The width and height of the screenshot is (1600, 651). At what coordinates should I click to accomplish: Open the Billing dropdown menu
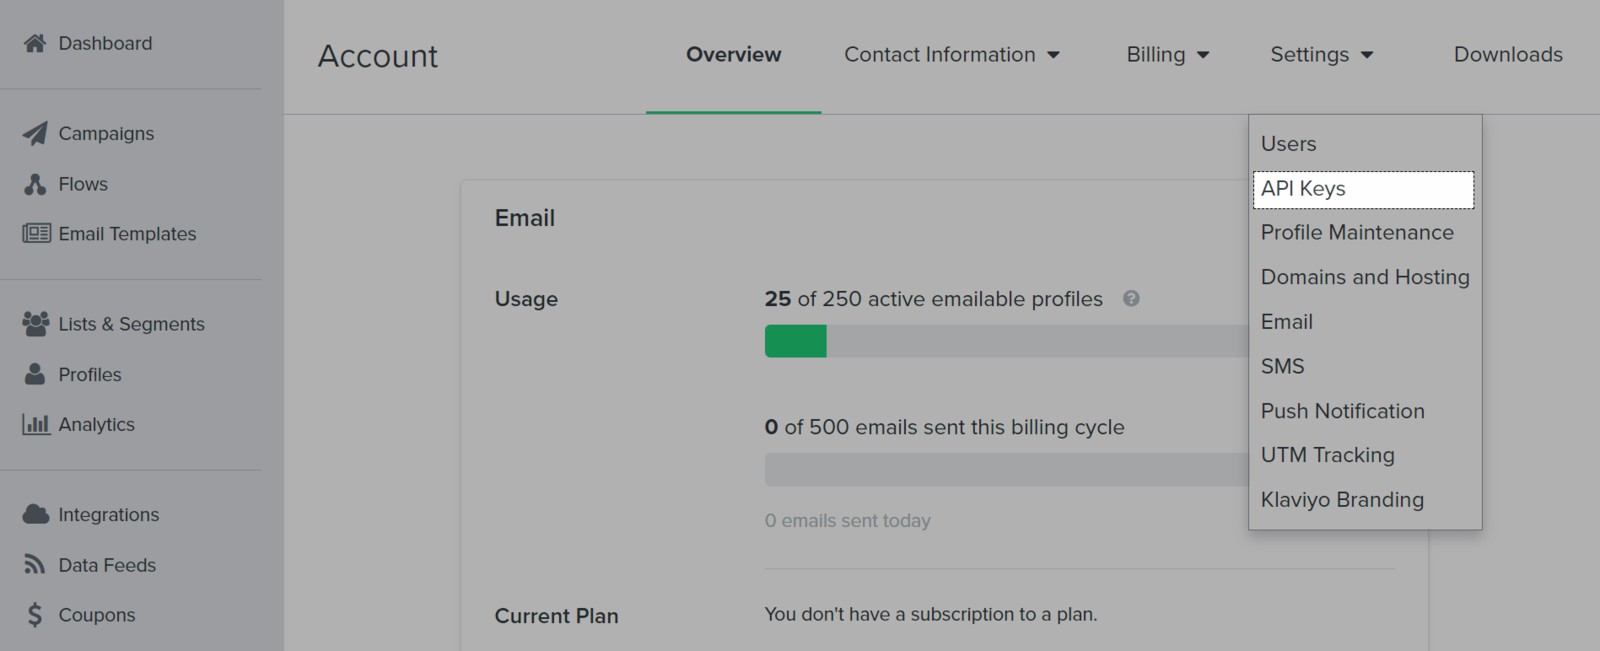[x=1167, y=55]
